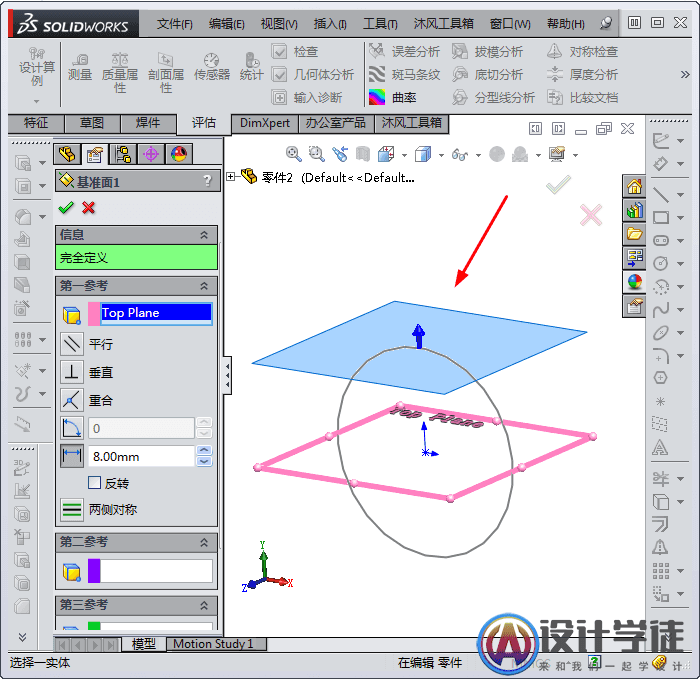
Task: Run 底切分析 undercut analysis
Action: click(487, 75)
